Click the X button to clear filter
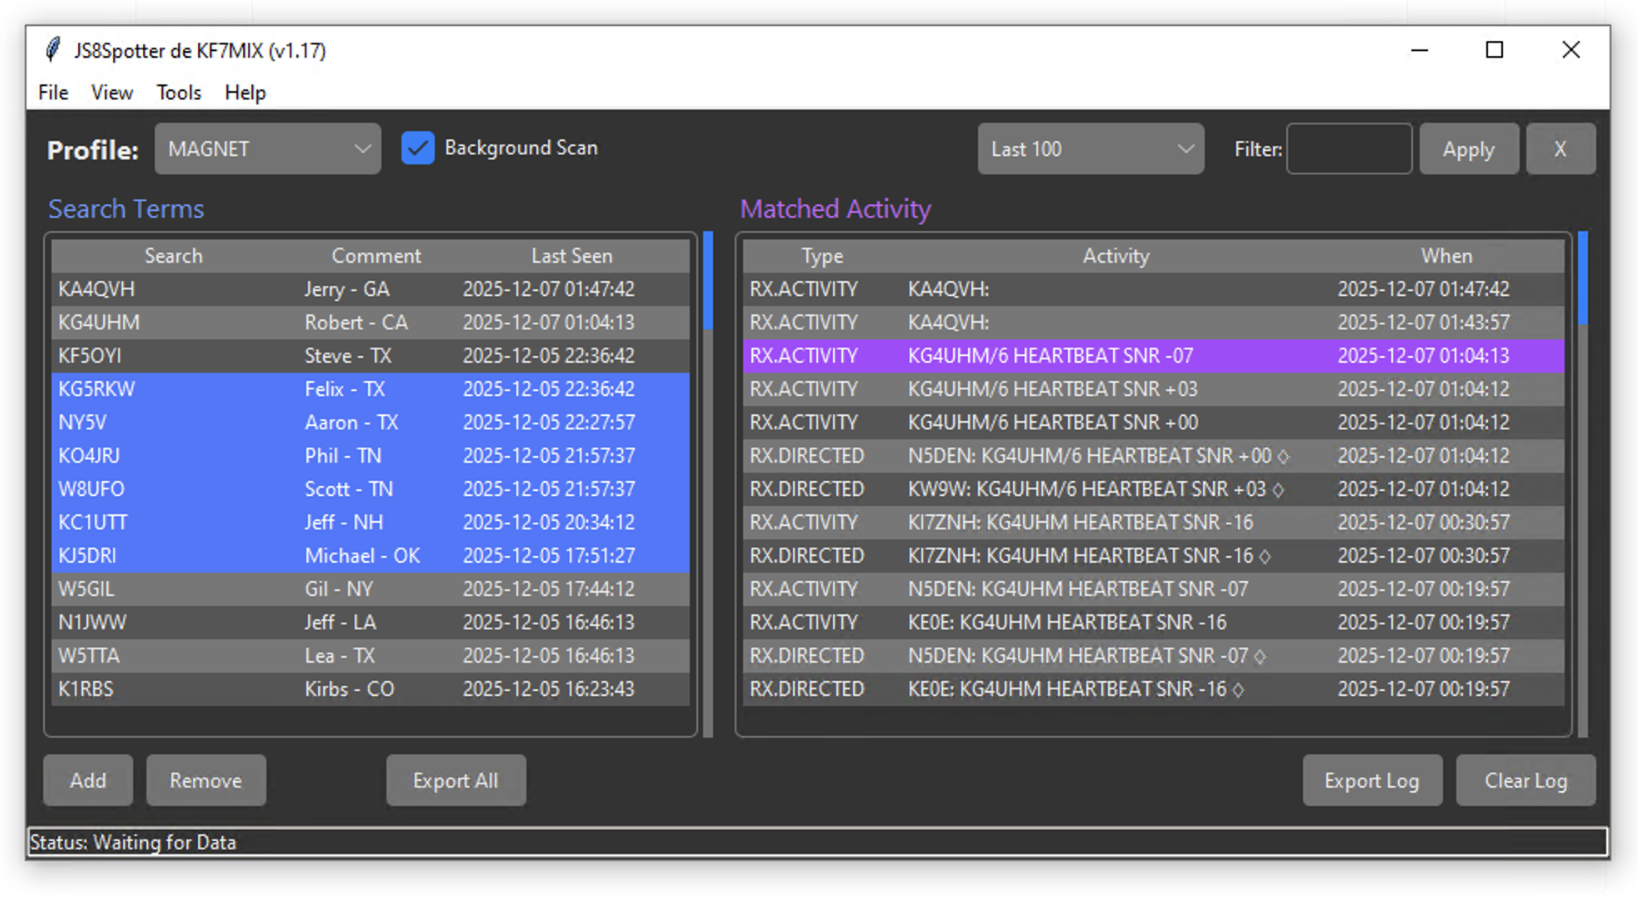Image resolution: width=1638 pixels, height=902 pixels. pyautogui.click(x=1559, y=149)
